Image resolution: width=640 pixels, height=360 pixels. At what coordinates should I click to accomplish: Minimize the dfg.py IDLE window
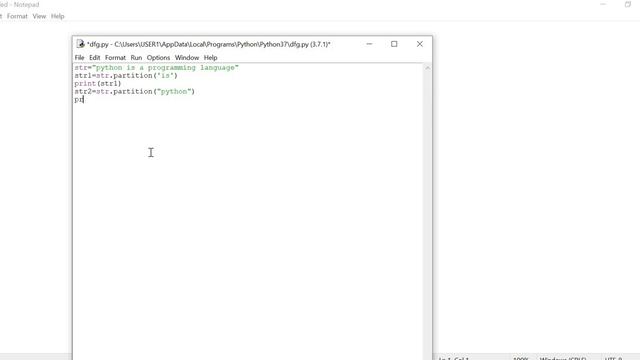[x=369, y=44]
